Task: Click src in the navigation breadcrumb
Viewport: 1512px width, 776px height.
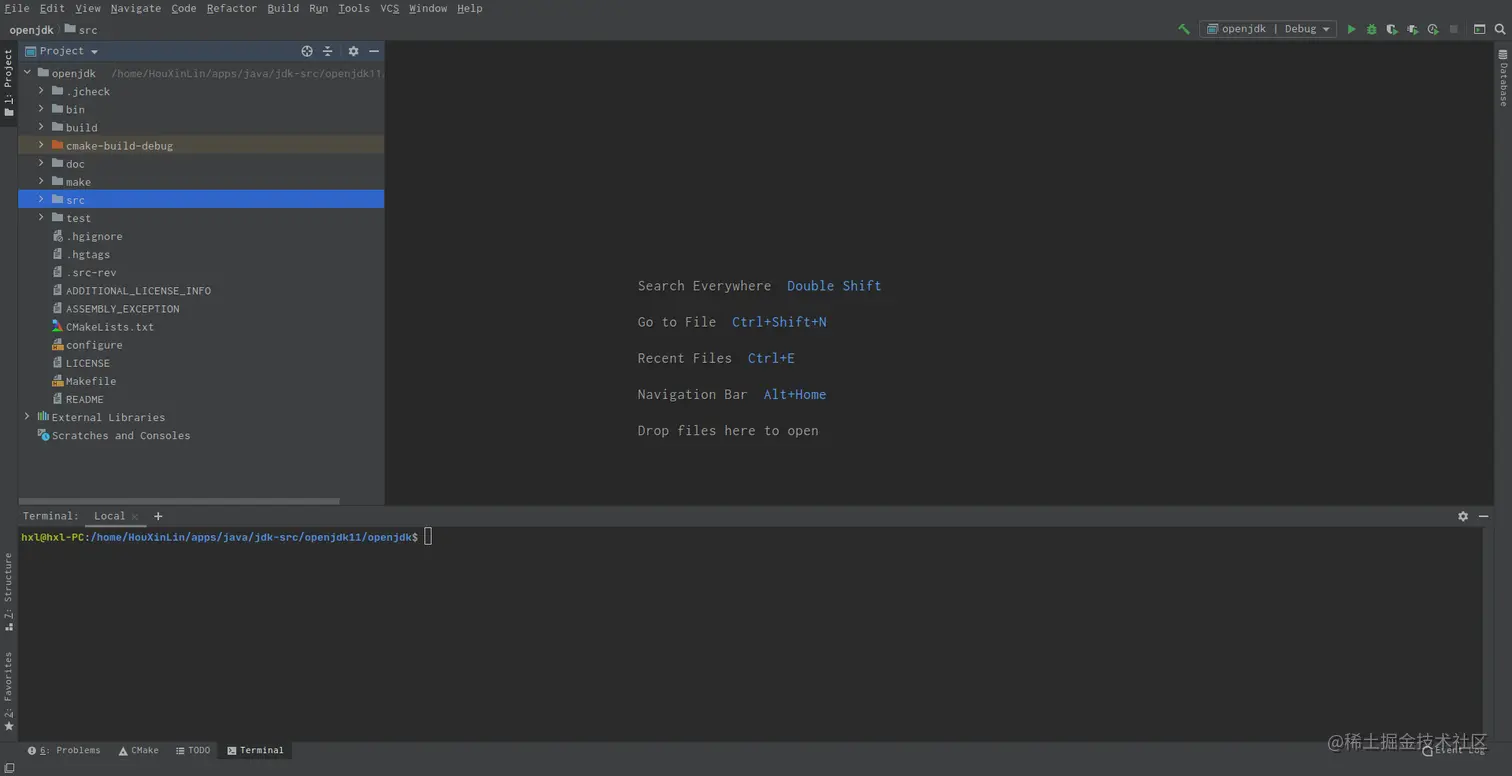Action: [81, 30]
